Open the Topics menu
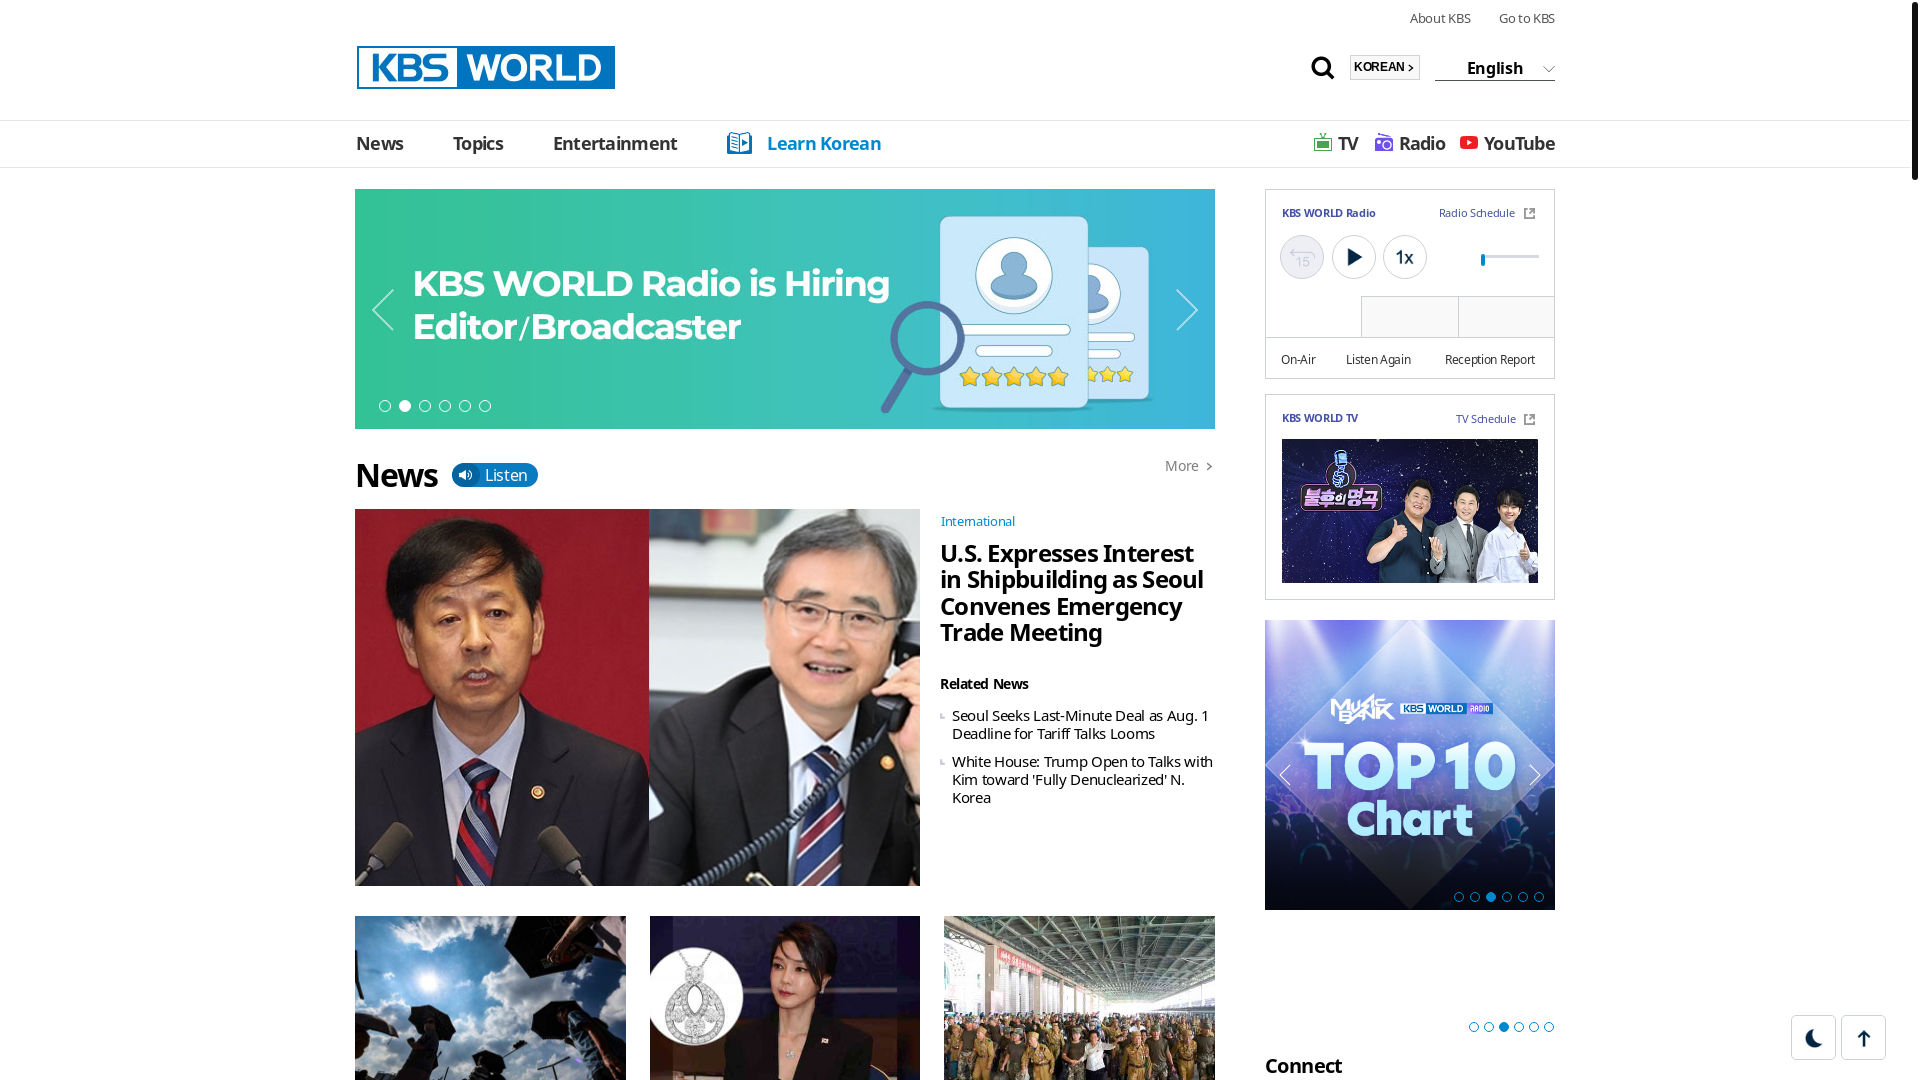Viewport: 1920px width, 1080px height. pos(478,143)
